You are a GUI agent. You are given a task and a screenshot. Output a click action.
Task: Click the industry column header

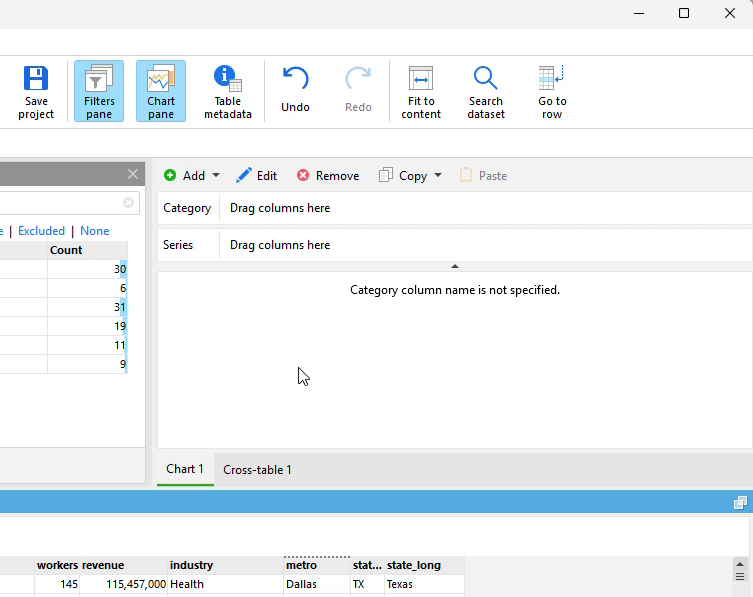coord(225,565)
